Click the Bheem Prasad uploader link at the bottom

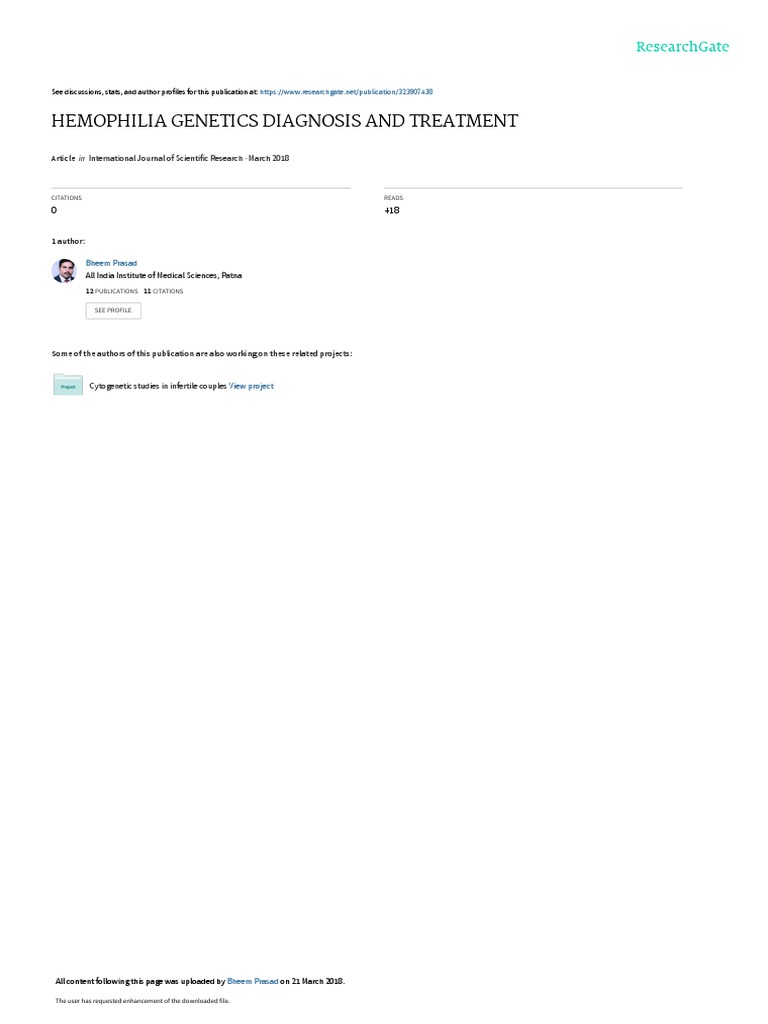(x=253, y=981)
